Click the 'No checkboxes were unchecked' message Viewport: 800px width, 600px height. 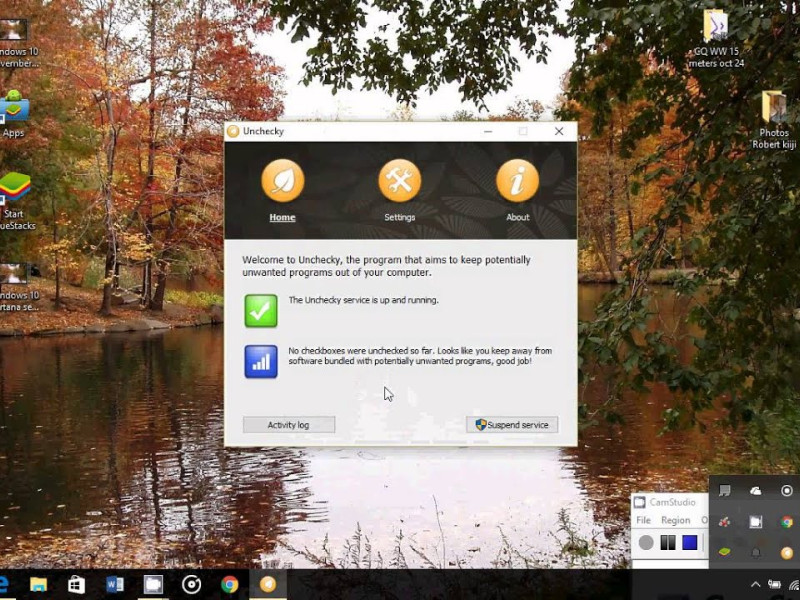tap(420, 356)
